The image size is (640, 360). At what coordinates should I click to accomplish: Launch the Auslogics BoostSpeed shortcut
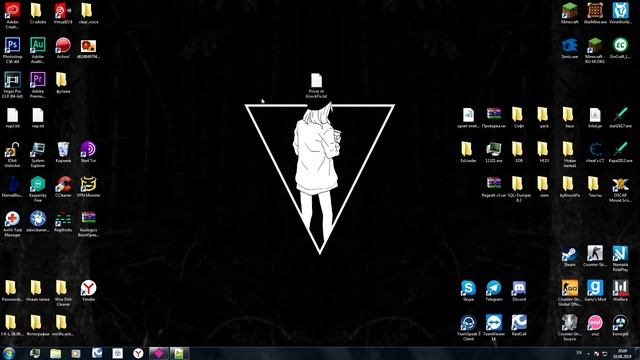(88, 223)
